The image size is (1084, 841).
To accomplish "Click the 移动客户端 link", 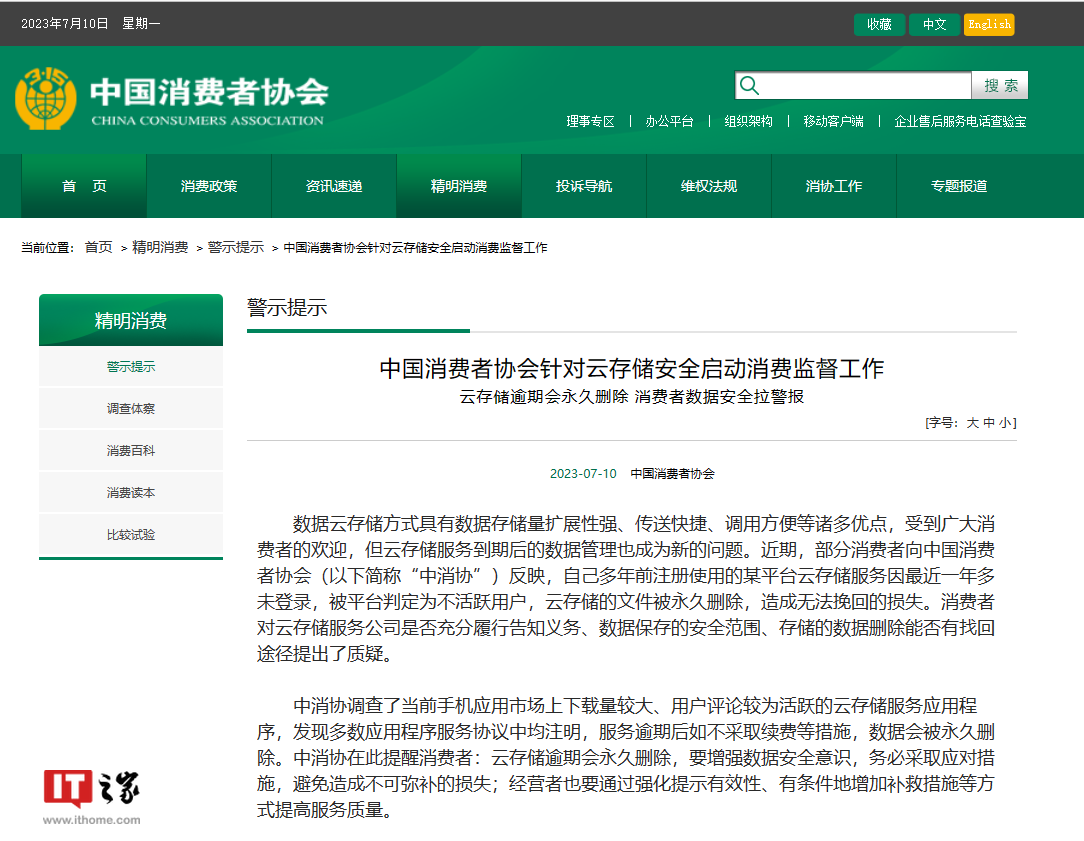I will pos(833,121).
